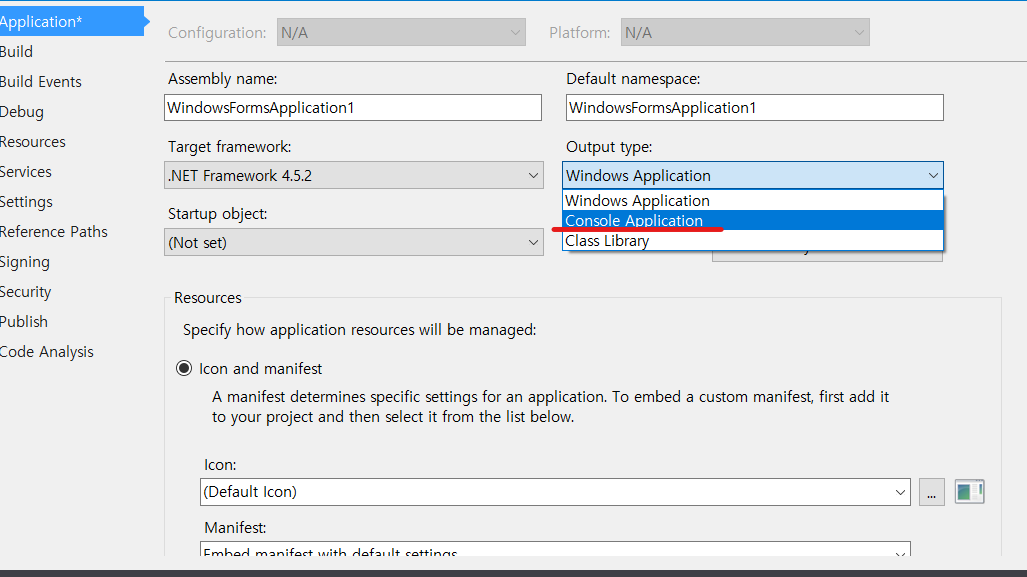This screenshot has width=1027, height=577.
Task: Open the Publish tab
Action: tap(24, 322)
